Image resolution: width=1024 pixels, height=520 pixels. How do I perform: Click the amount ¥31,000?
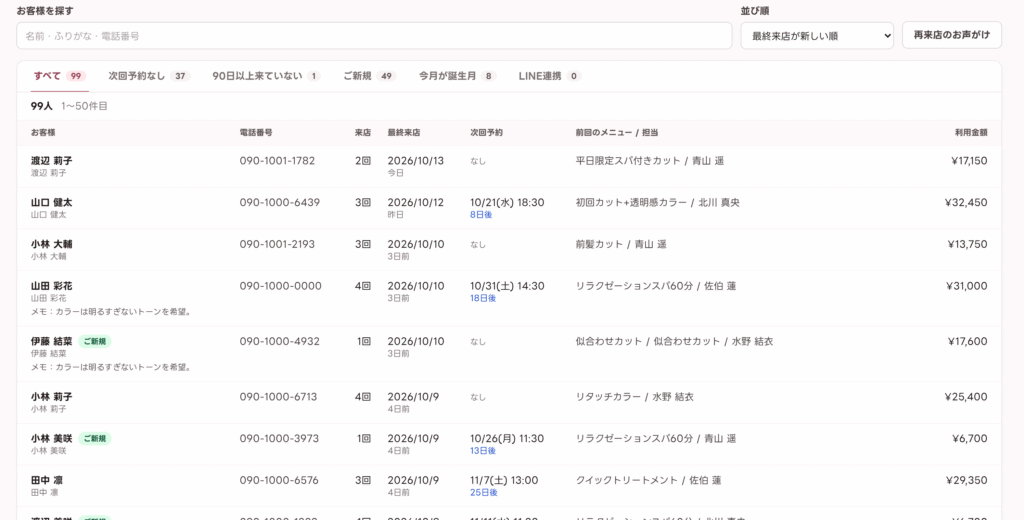pyautogui.click(x=967, y=286)
